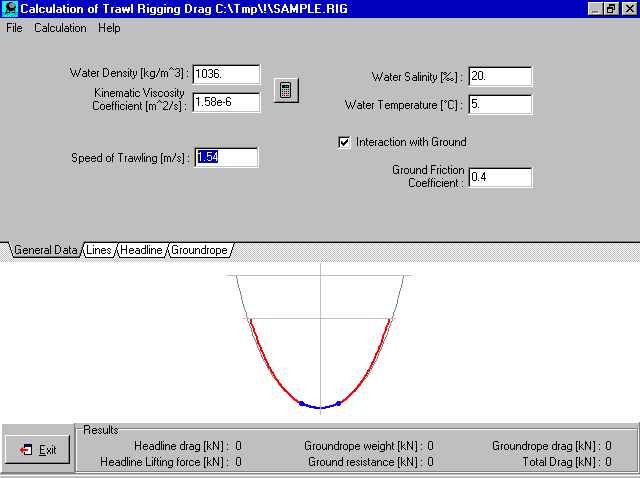The height and width of the screenshot is (478, 640).
Task: Click the Water Density input field
Action: [x=226, y=74]
